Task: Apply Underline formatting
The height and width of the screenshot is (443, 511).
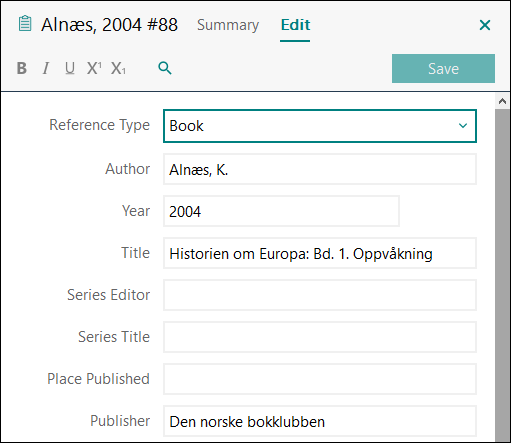Action: point(70,68)
